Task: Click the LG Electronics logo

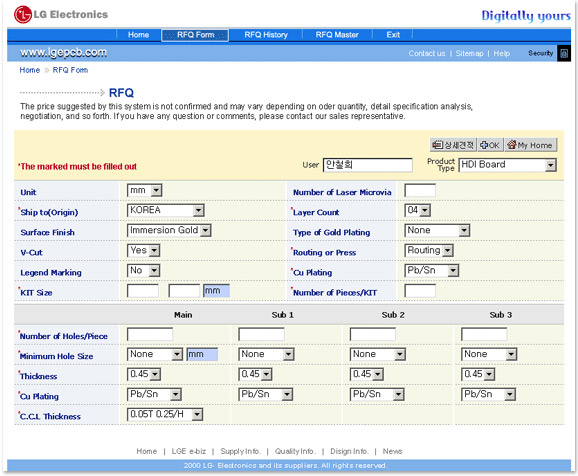Action: pos(61,14)
